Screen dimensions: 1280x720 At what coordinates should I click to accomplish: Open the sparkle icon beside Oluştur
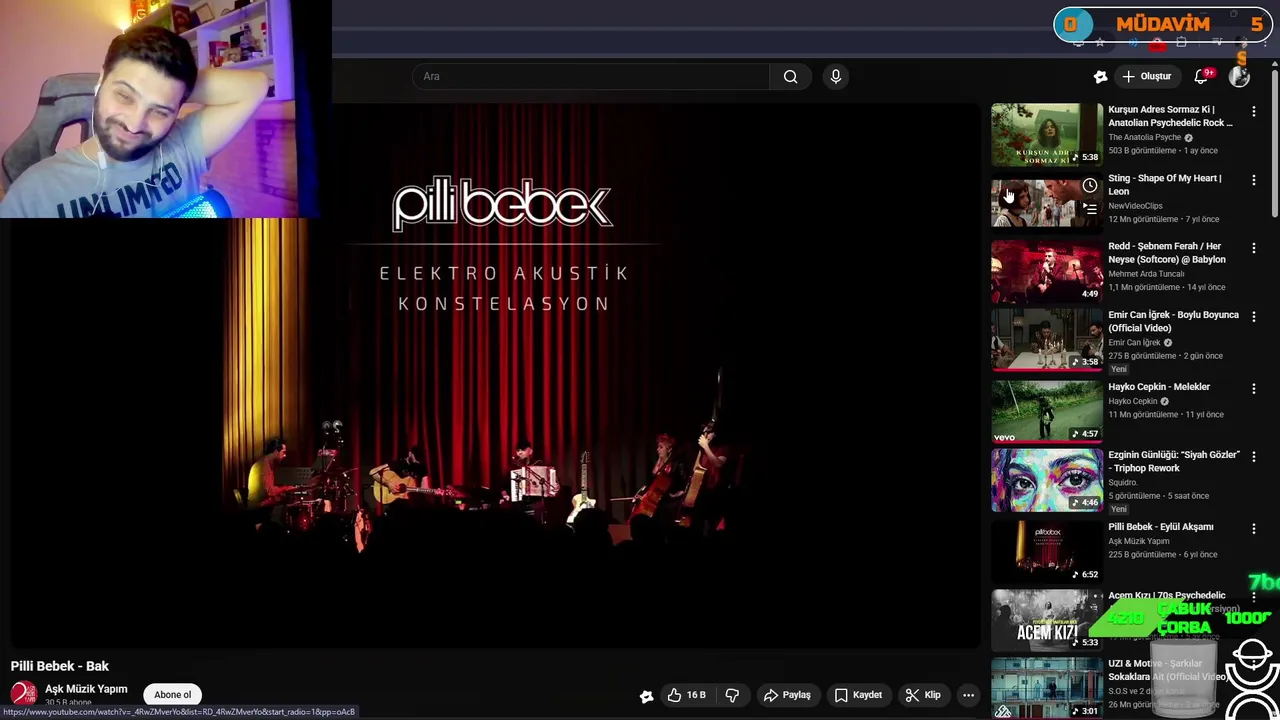1100,76
